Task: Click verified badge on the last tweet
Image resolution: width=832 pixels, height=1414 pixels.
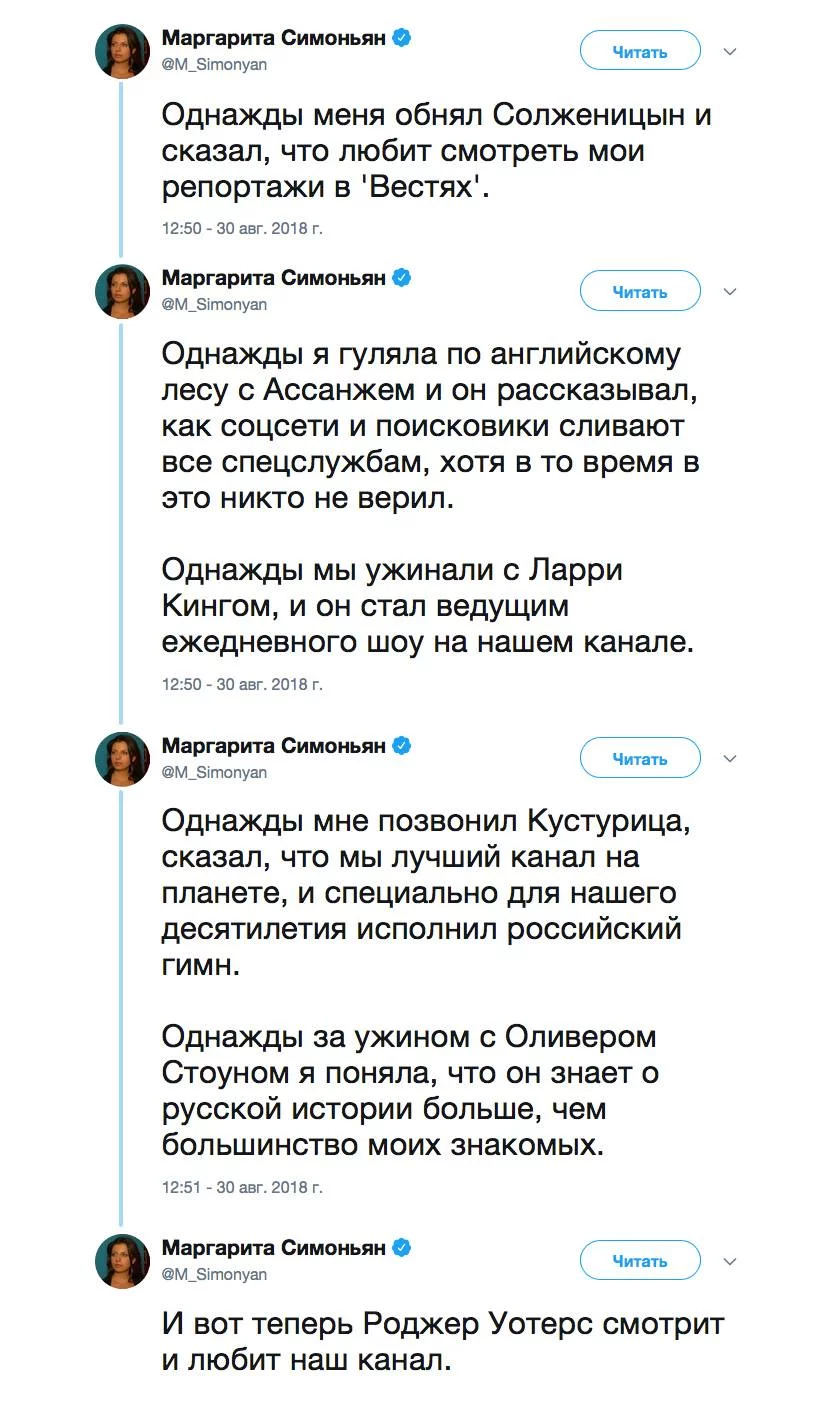Action: click(402, 1248)
